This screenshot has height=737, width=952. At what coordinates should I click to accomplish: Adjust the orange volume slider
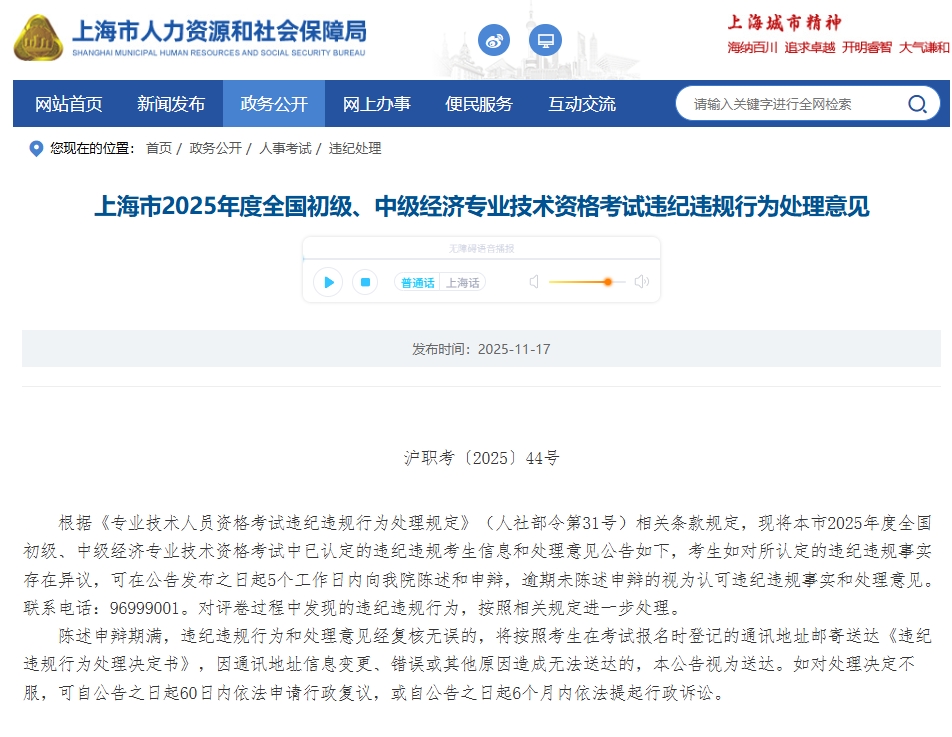tap(607, 282)
